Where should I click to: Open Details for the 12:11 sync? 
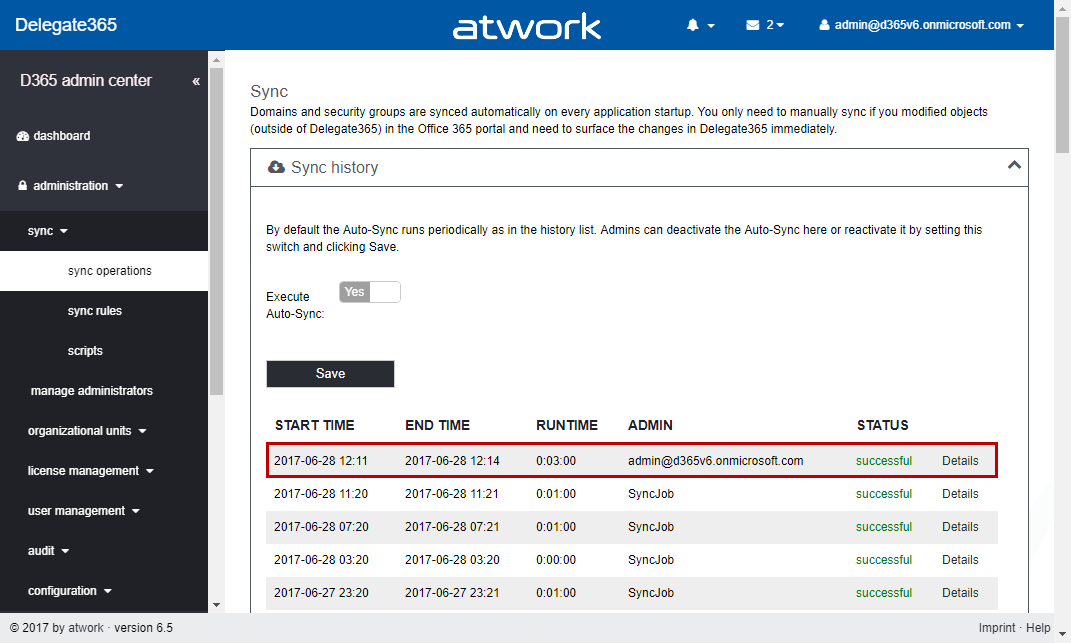click(x=960, y=461)
